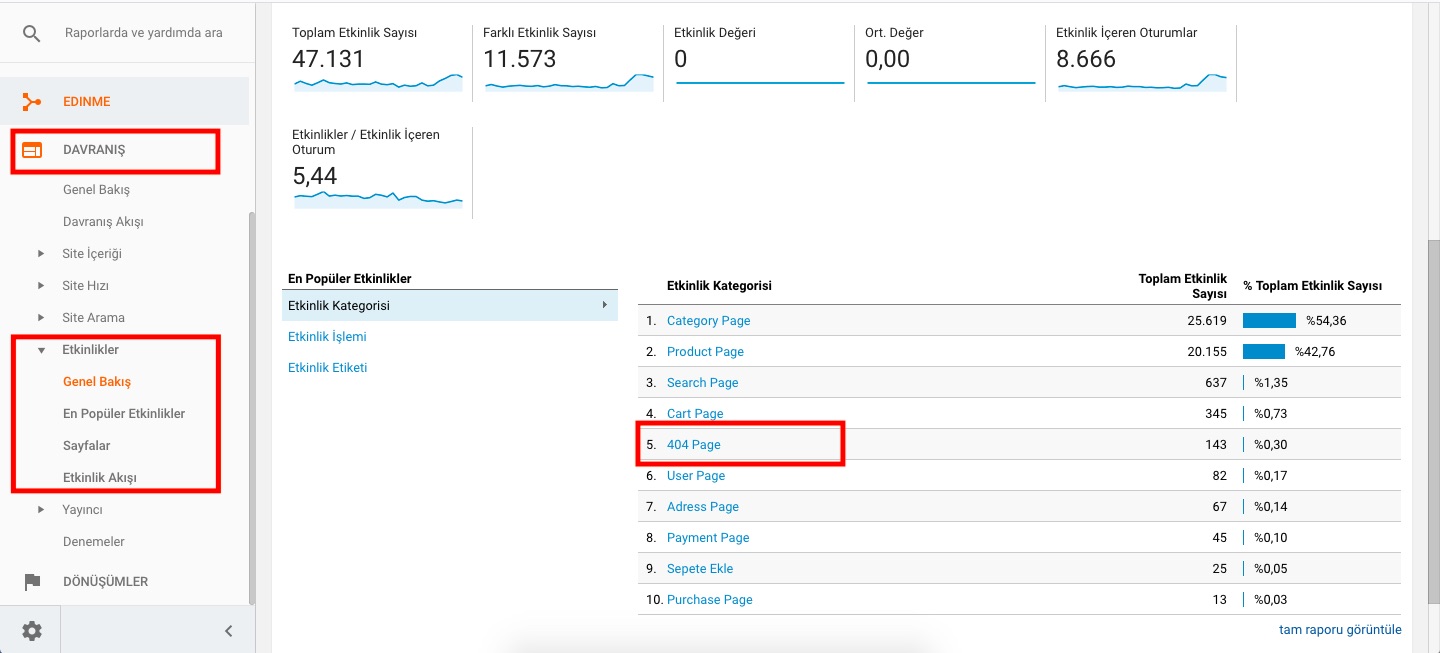The image size is (1440, 653).
Task: Open the Sepete Ekle event link
Action: 700,569
